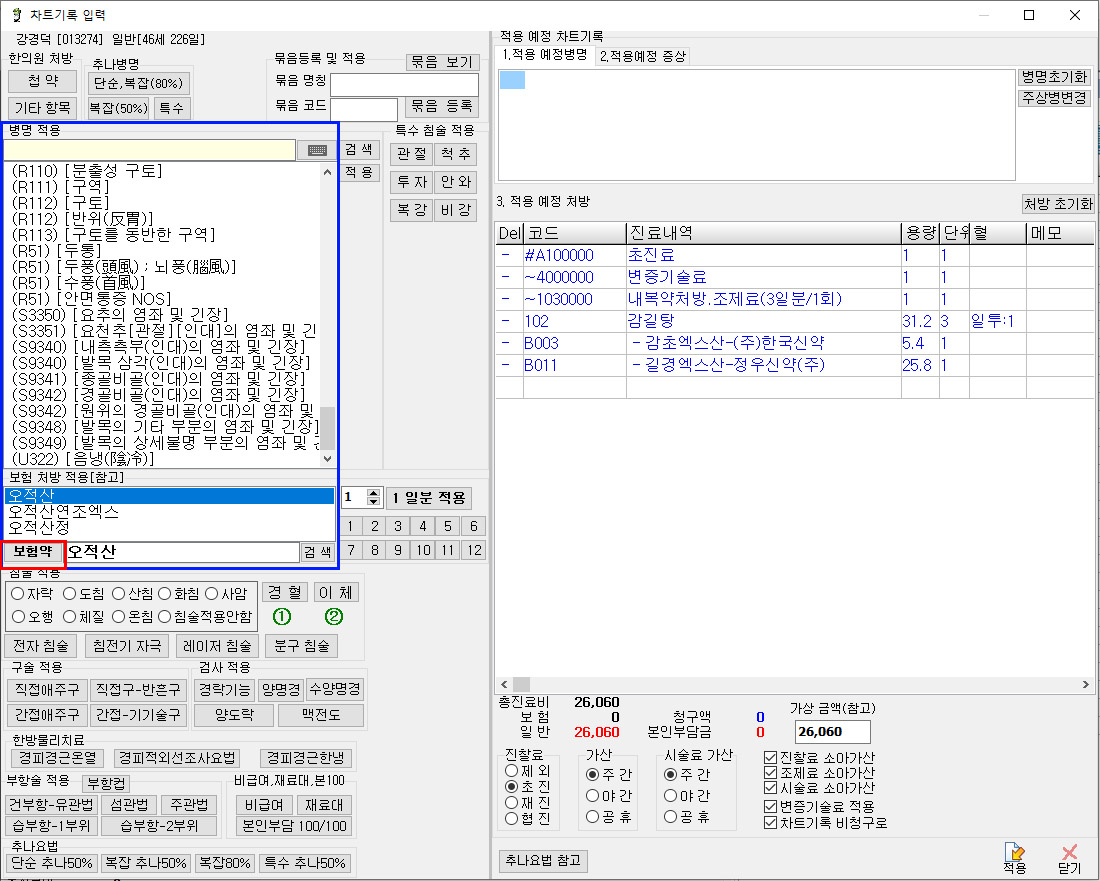Screen dimensions: 1100x881
Task: Select the green circled number 1 icon
Action: point(282,616)
